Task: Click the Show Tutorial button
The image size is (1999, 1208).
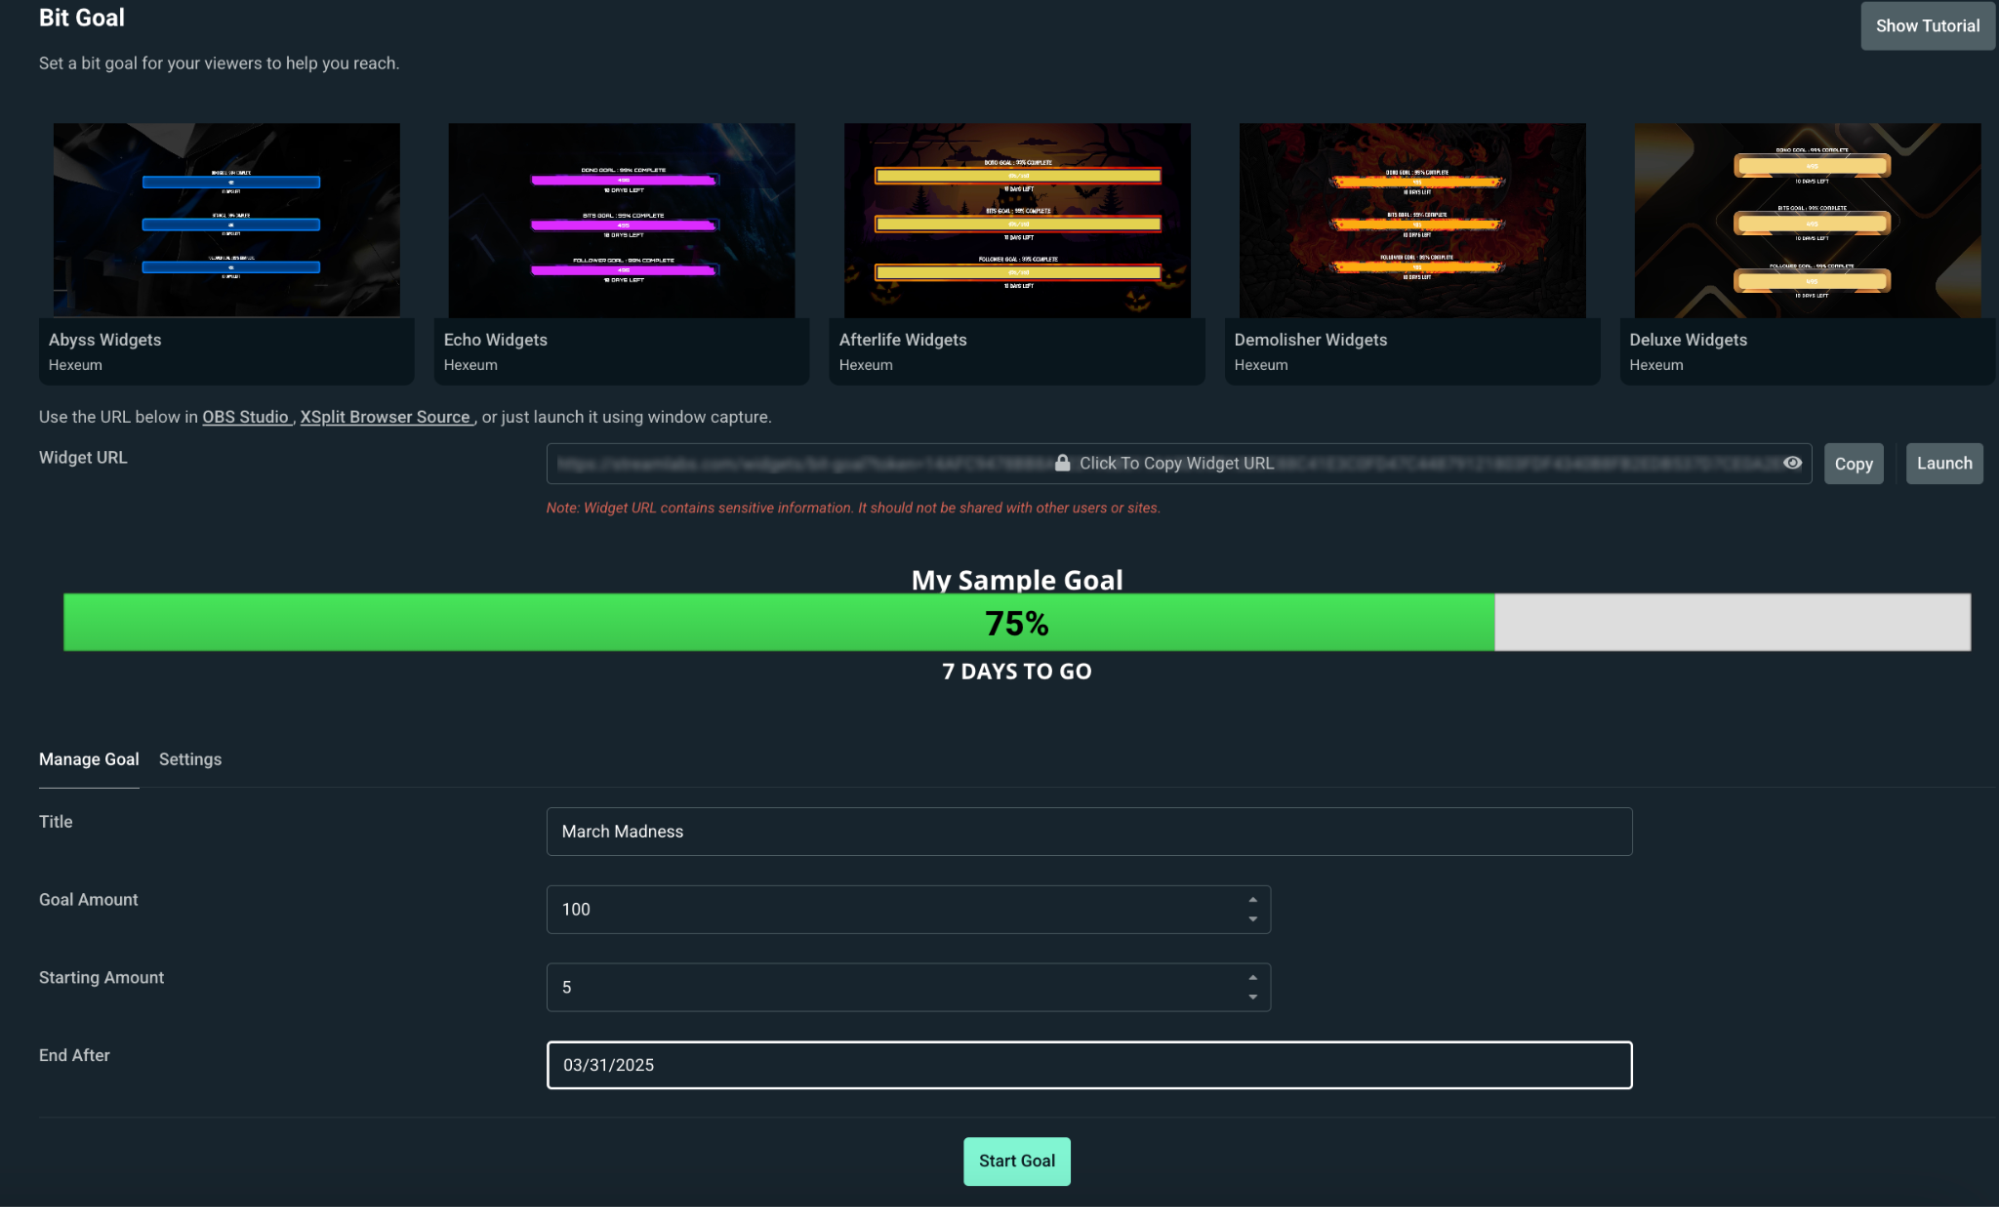Action: 1926,25
